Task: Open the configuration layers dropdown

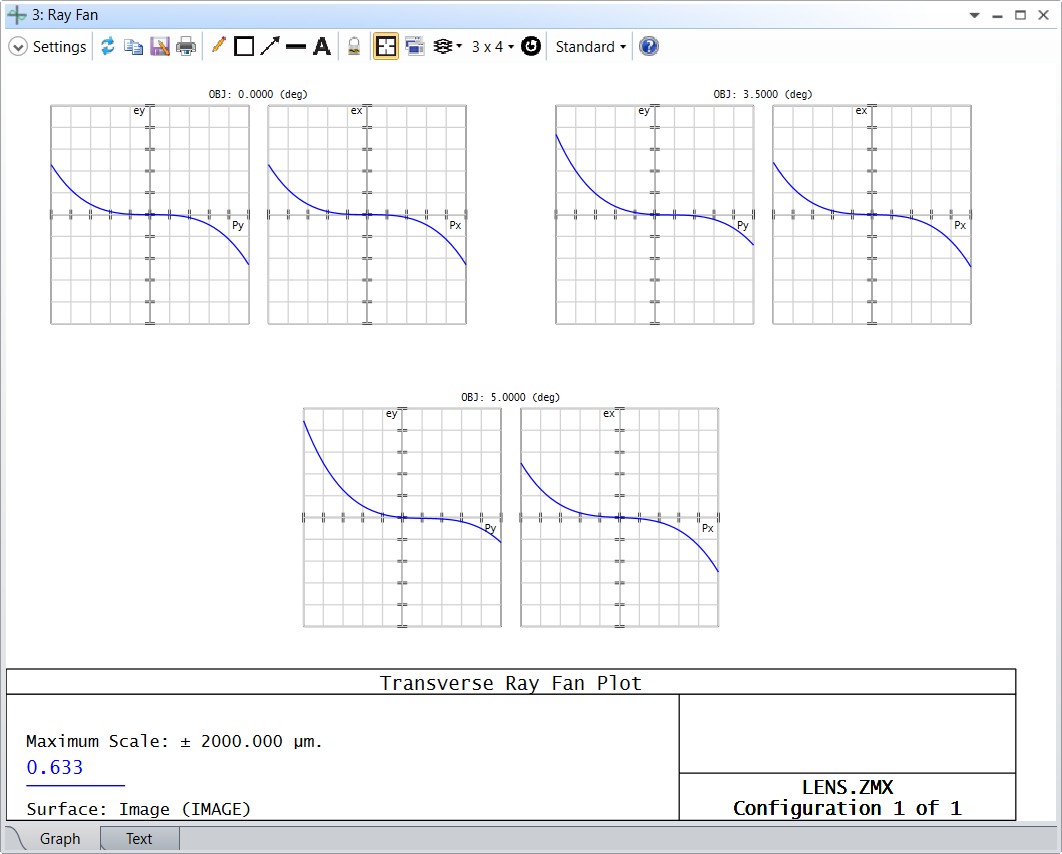Action: coord(447,46)
